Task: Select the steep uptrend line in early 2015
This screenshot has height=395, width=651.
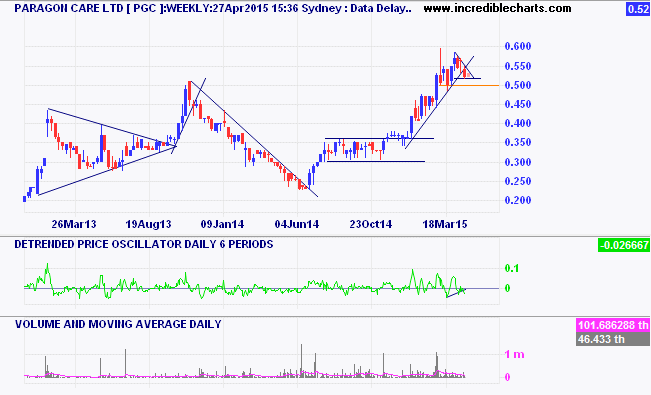Action: (439, 102)
